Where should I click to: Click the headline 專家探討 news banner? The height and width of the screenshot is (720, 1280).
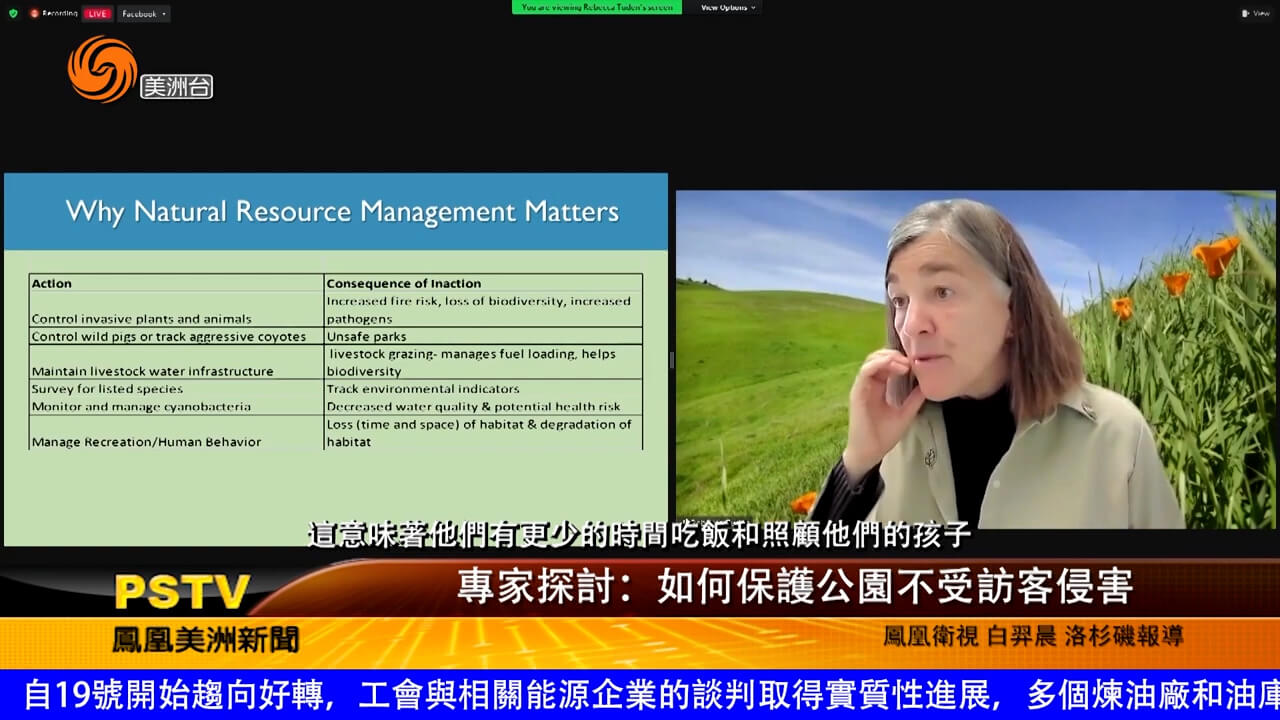[x=794, y=587]
